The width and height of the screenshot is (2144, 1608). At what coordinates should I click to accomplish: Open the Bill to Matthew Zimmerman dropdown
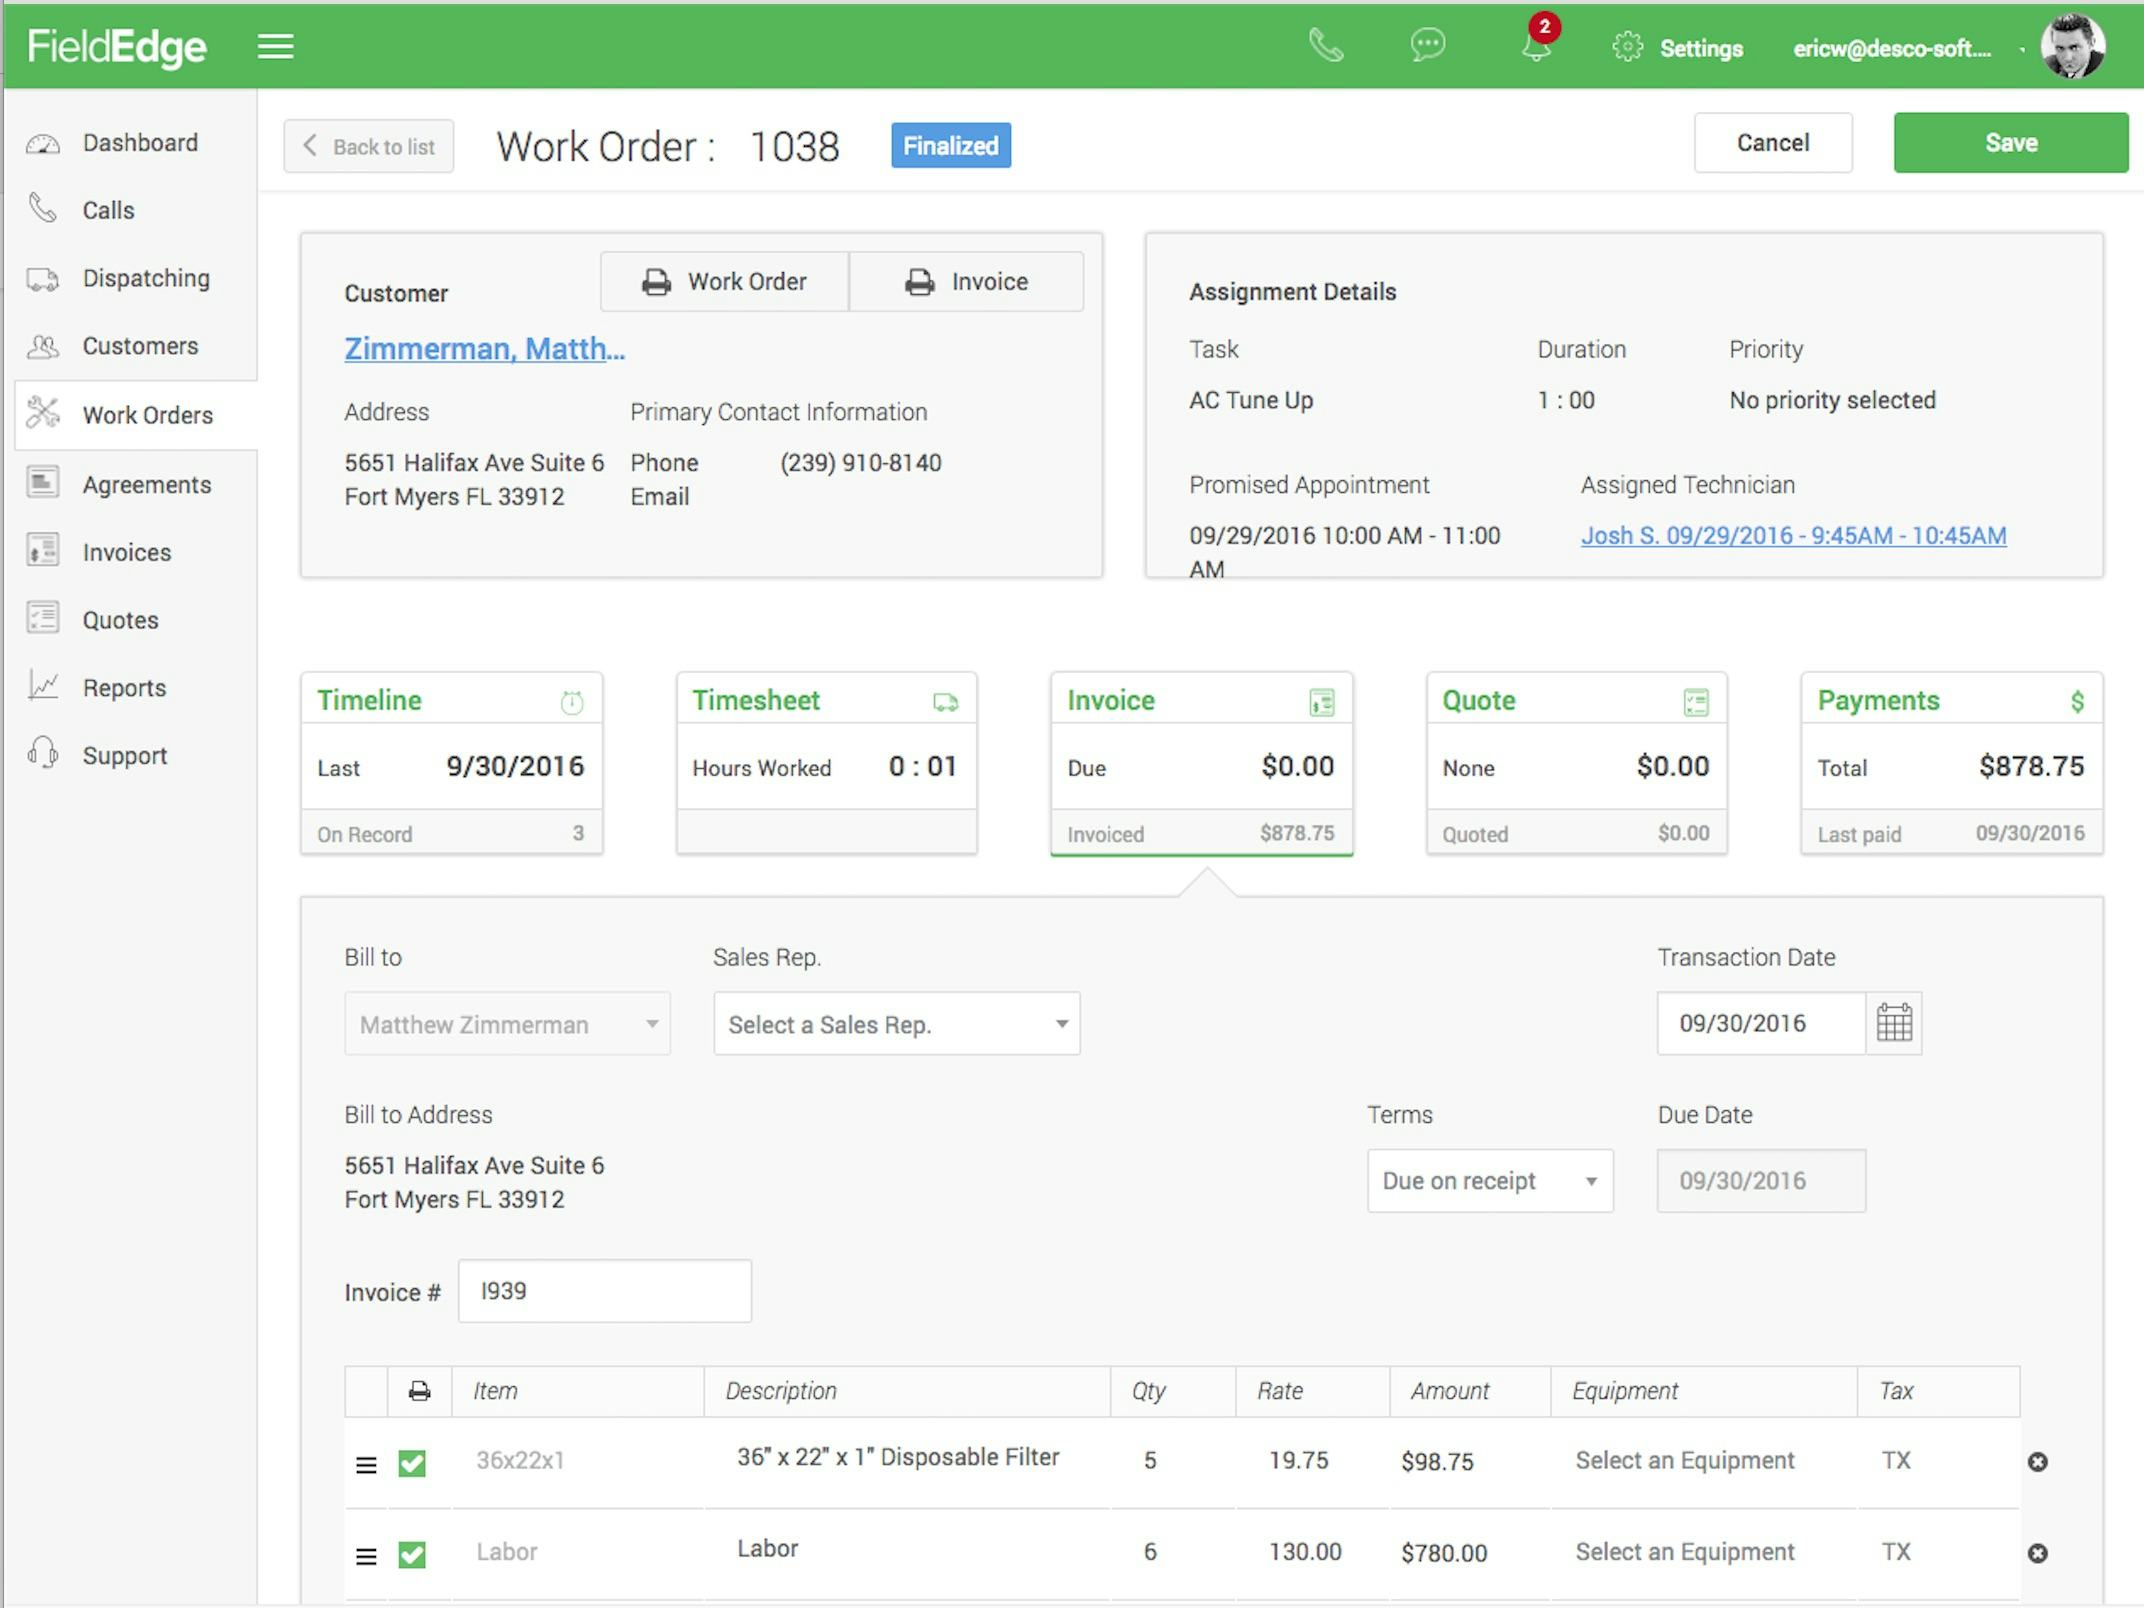coord(507,1024)
